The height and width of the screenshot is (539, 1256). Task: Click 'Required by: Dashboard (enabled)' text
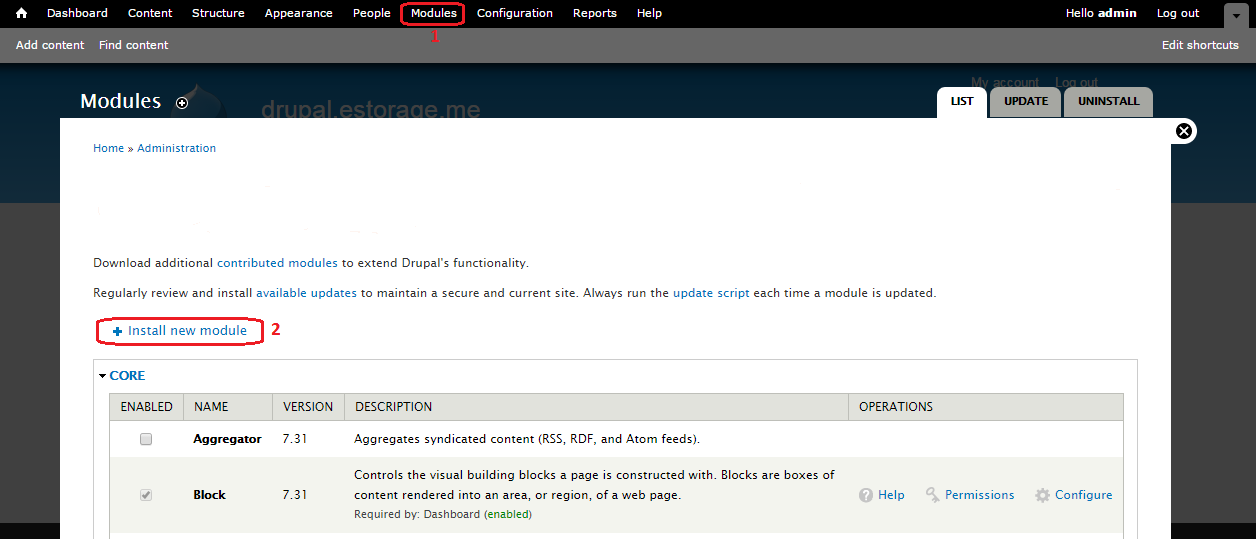coord(443,515)
